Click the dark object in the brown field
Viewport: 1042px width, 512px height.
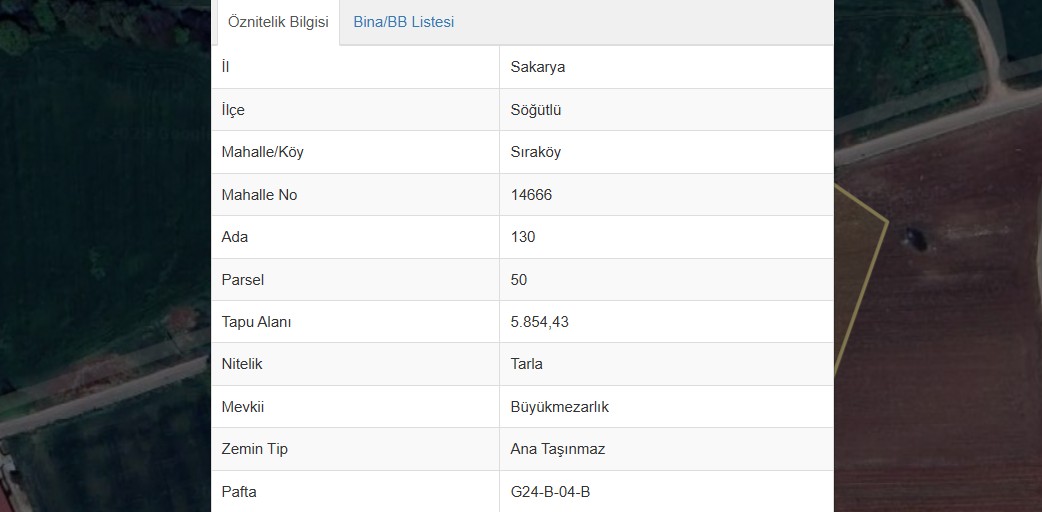point(915,238)
